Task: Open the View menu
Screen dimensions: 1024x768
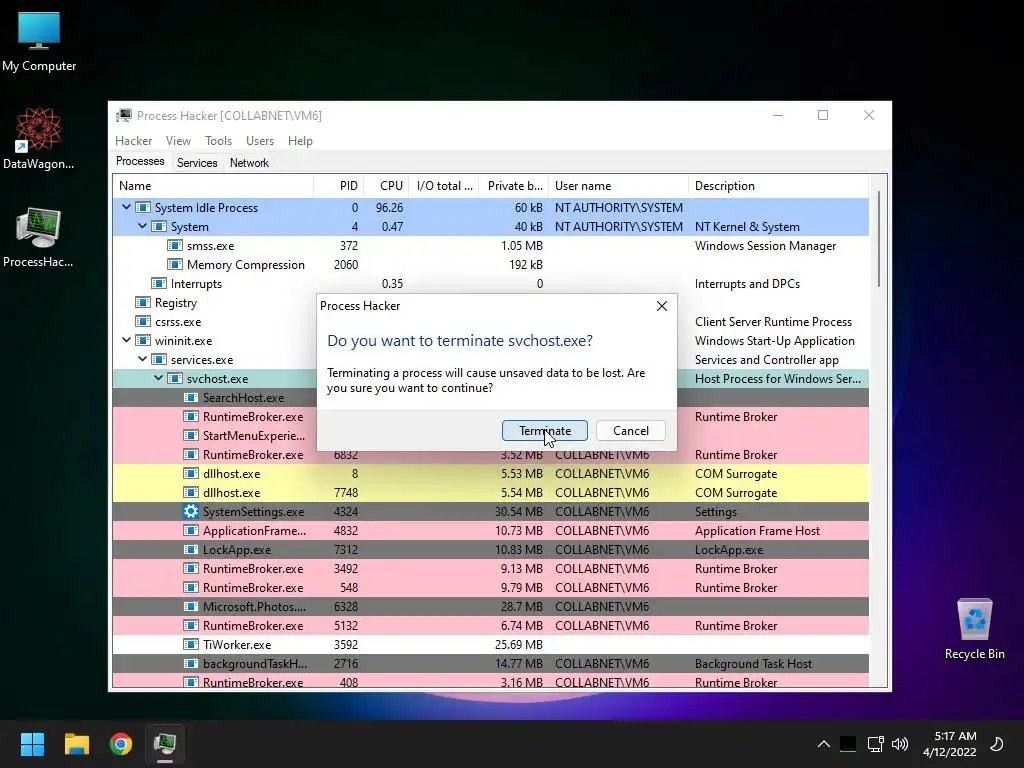Action: (178, 140)
